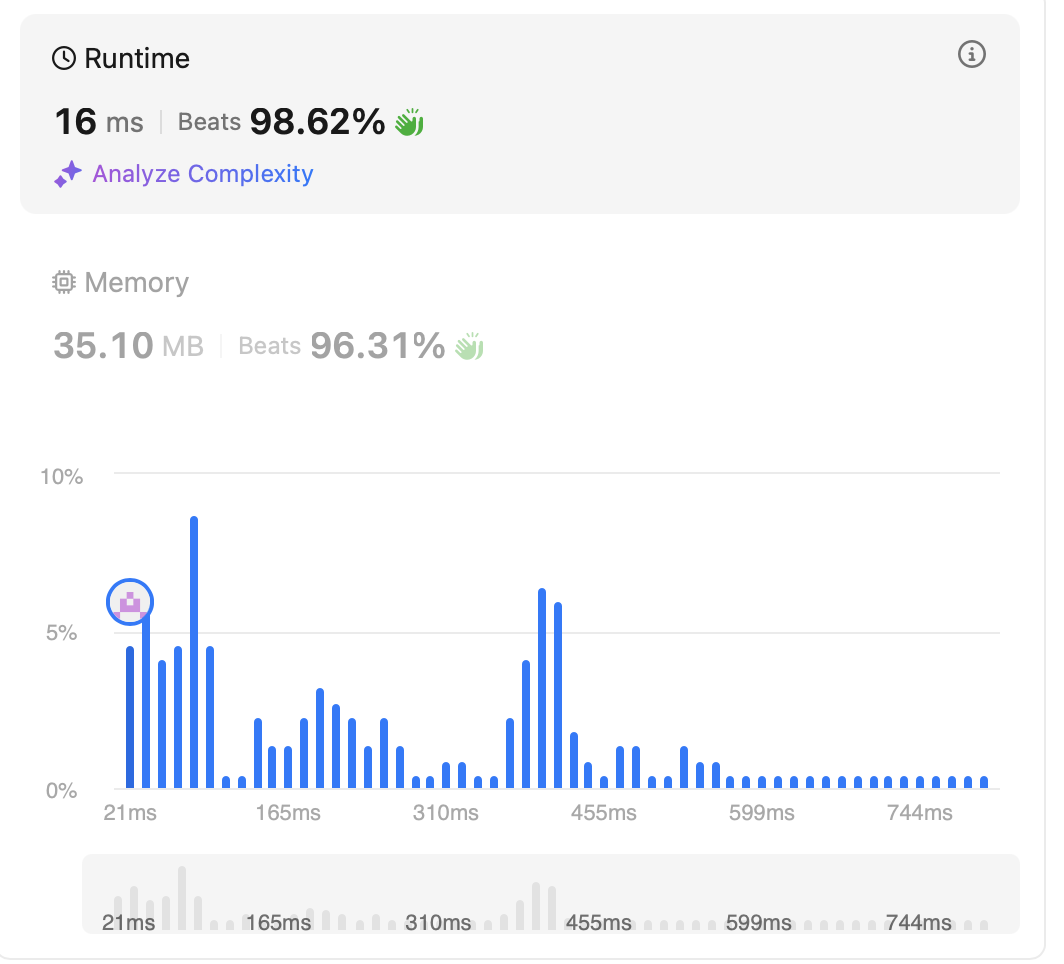Click the faded clapping hands beside 96.31%
This screenshot has width=1064, height=964.
(469, 347)
